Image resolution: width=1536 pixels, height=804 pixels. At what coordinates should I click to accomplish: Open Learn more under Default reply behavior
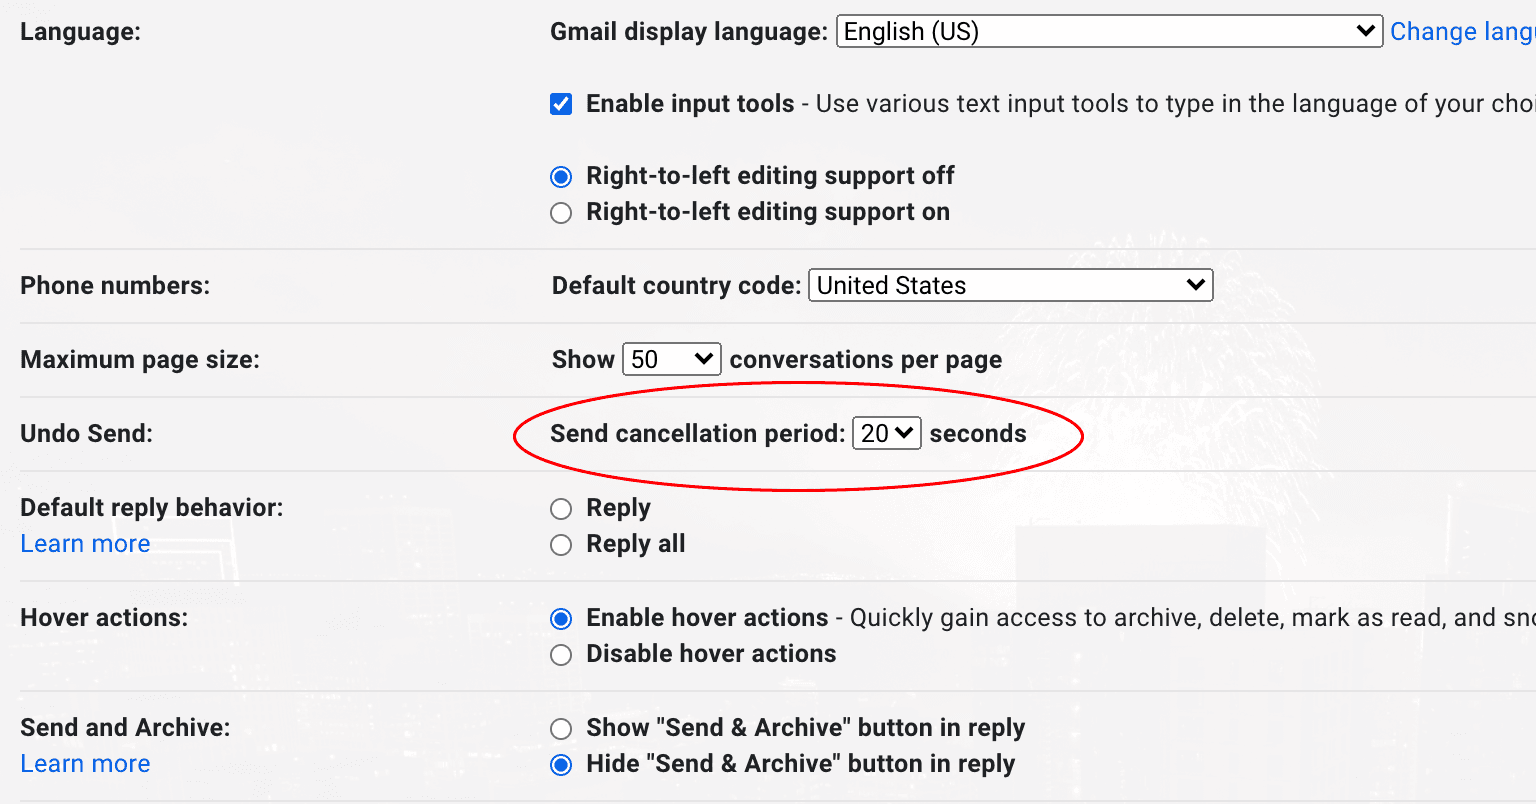[85, 544]
